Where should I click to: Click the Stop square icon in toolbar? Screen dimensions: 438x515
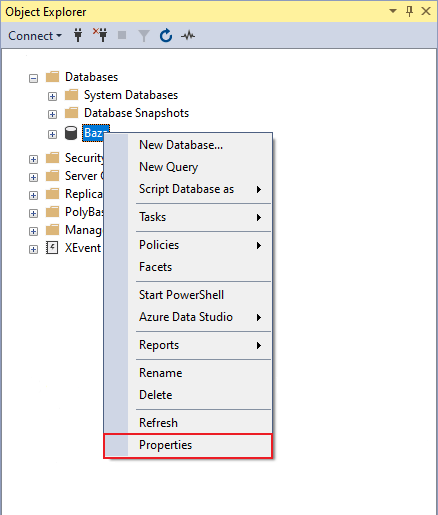(122, 35)
